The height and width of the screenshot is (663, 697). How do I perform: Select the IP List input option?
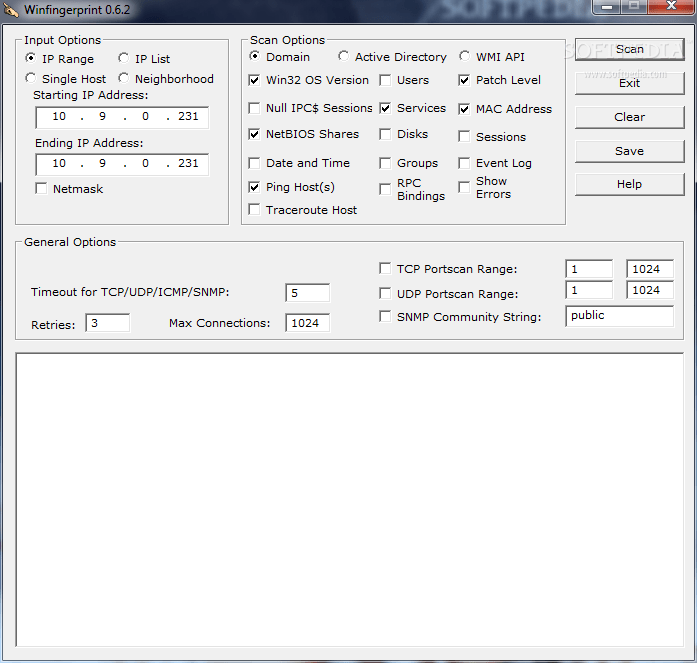click(x=124, y=58)
